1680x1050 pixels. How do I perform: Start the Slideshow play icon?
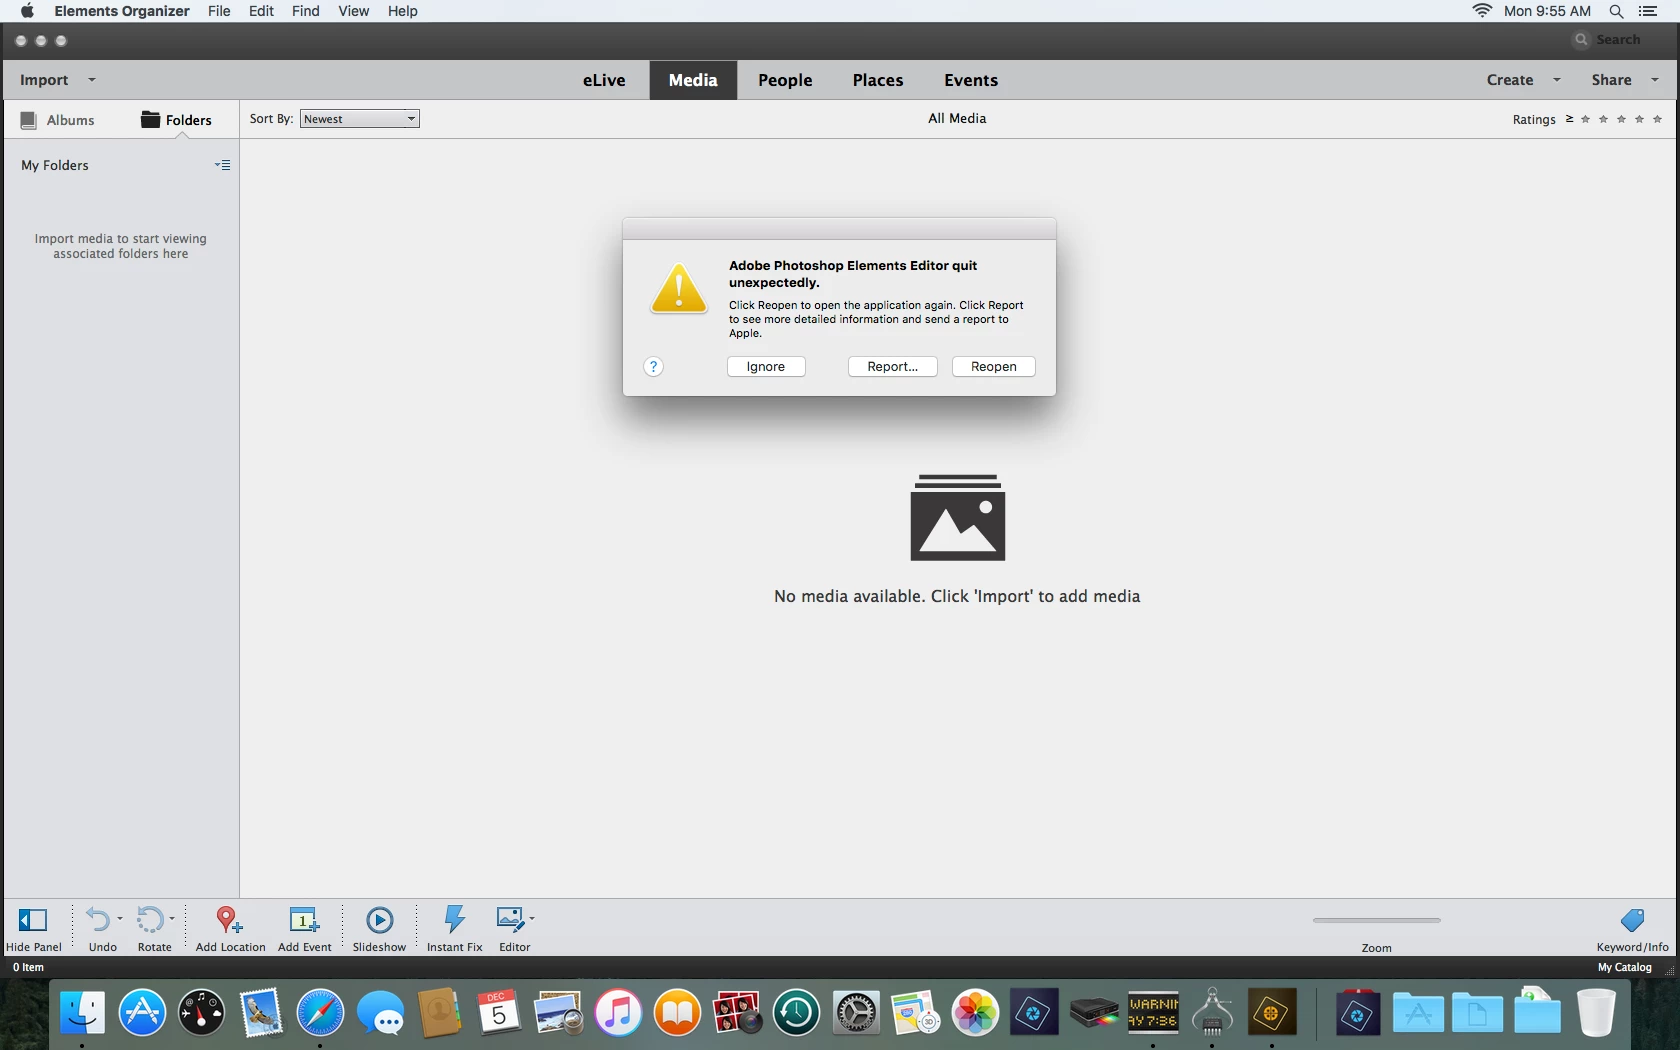(x=380, y=919)
